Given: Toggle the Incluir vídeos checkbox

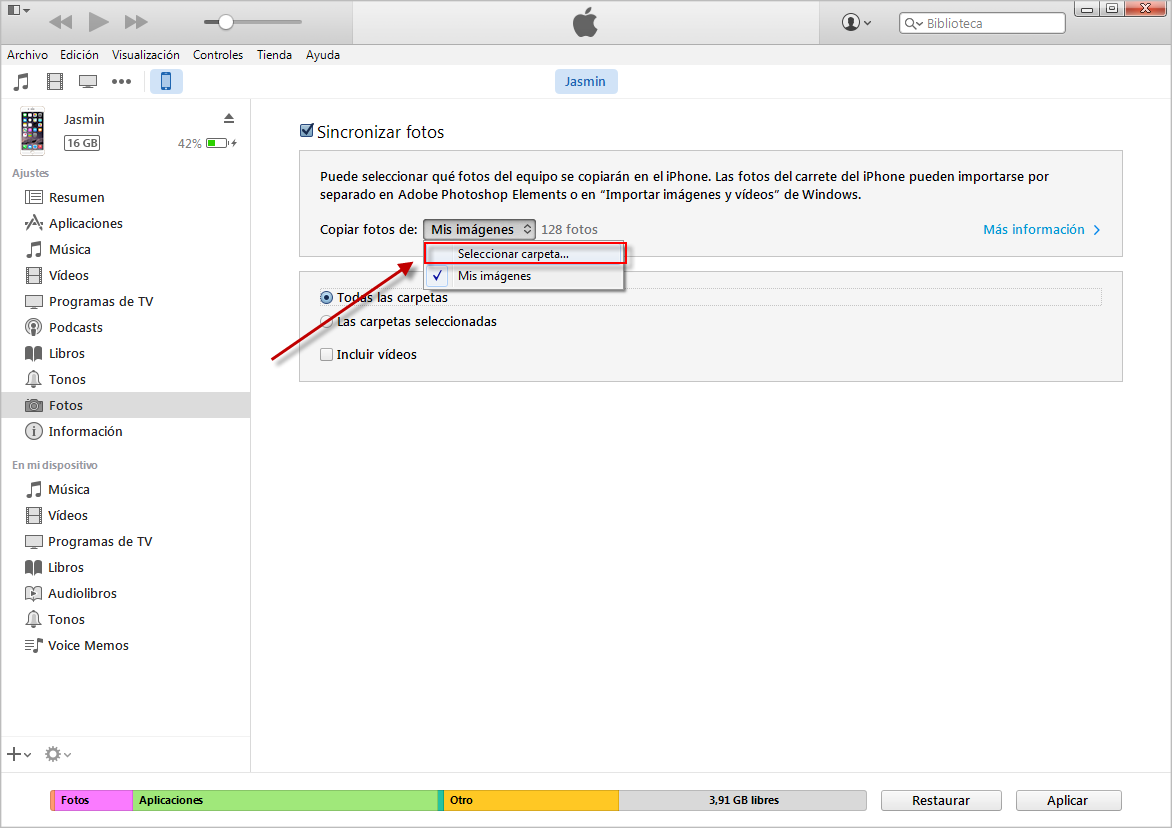Looking at the screenshot, I should click(x=326, y=354).
